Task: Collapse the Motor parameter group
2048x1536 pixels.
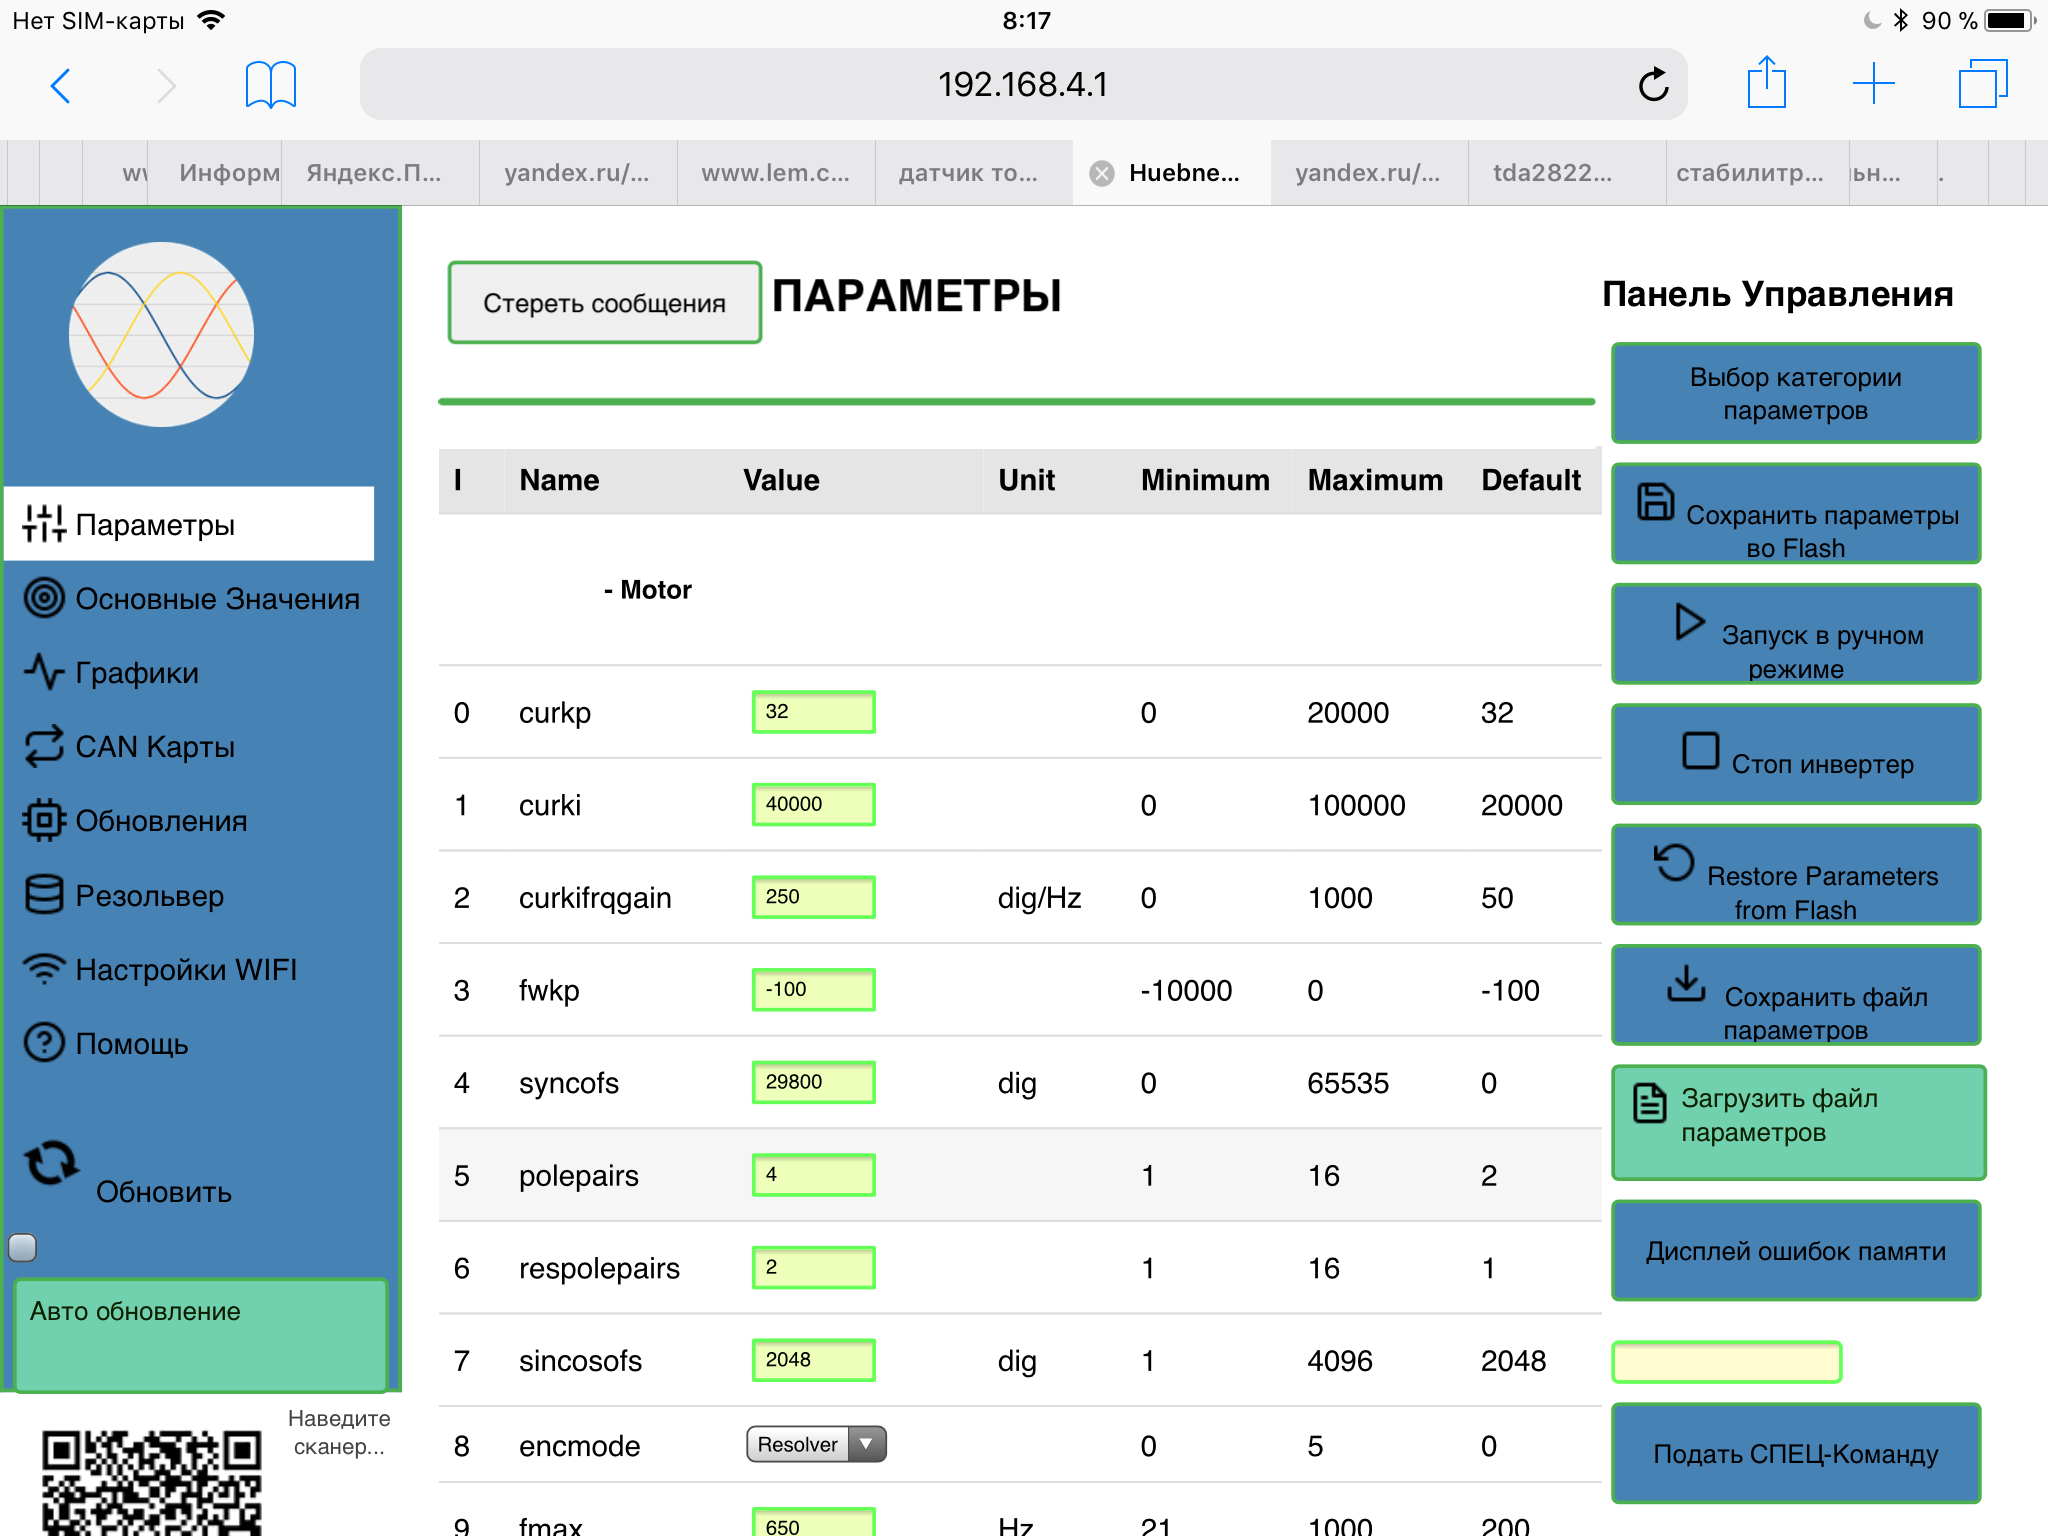Action: 648,590
